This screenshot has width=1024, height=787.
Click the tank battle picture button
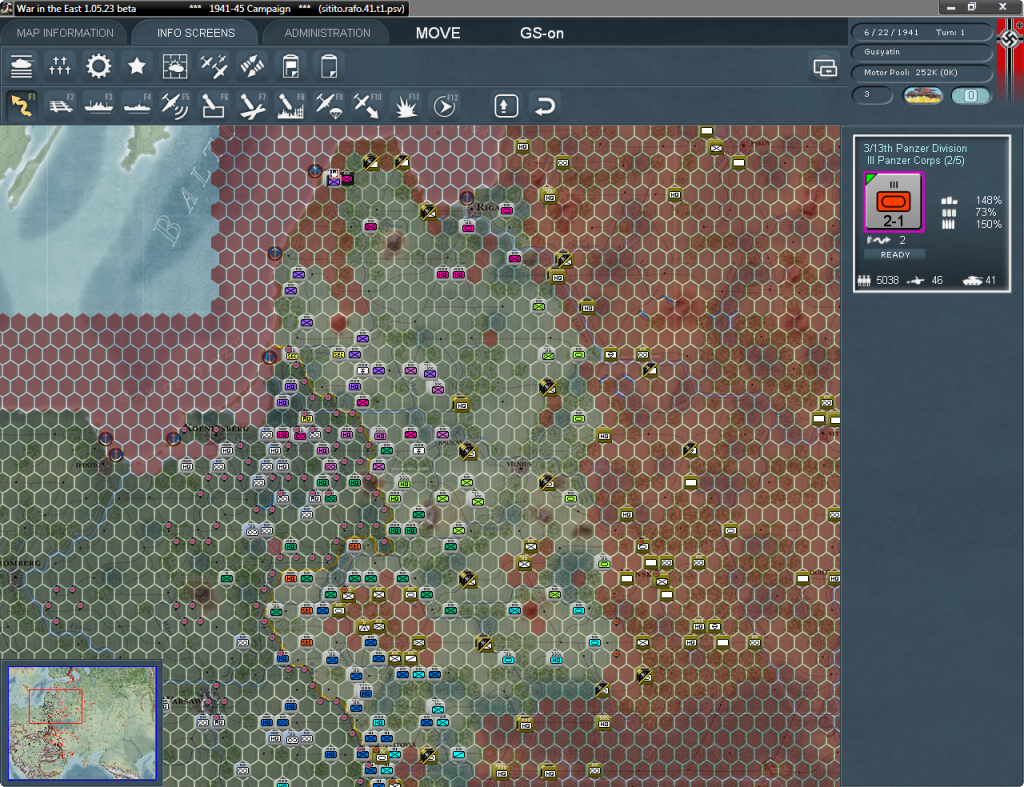[x=922, y=95]
